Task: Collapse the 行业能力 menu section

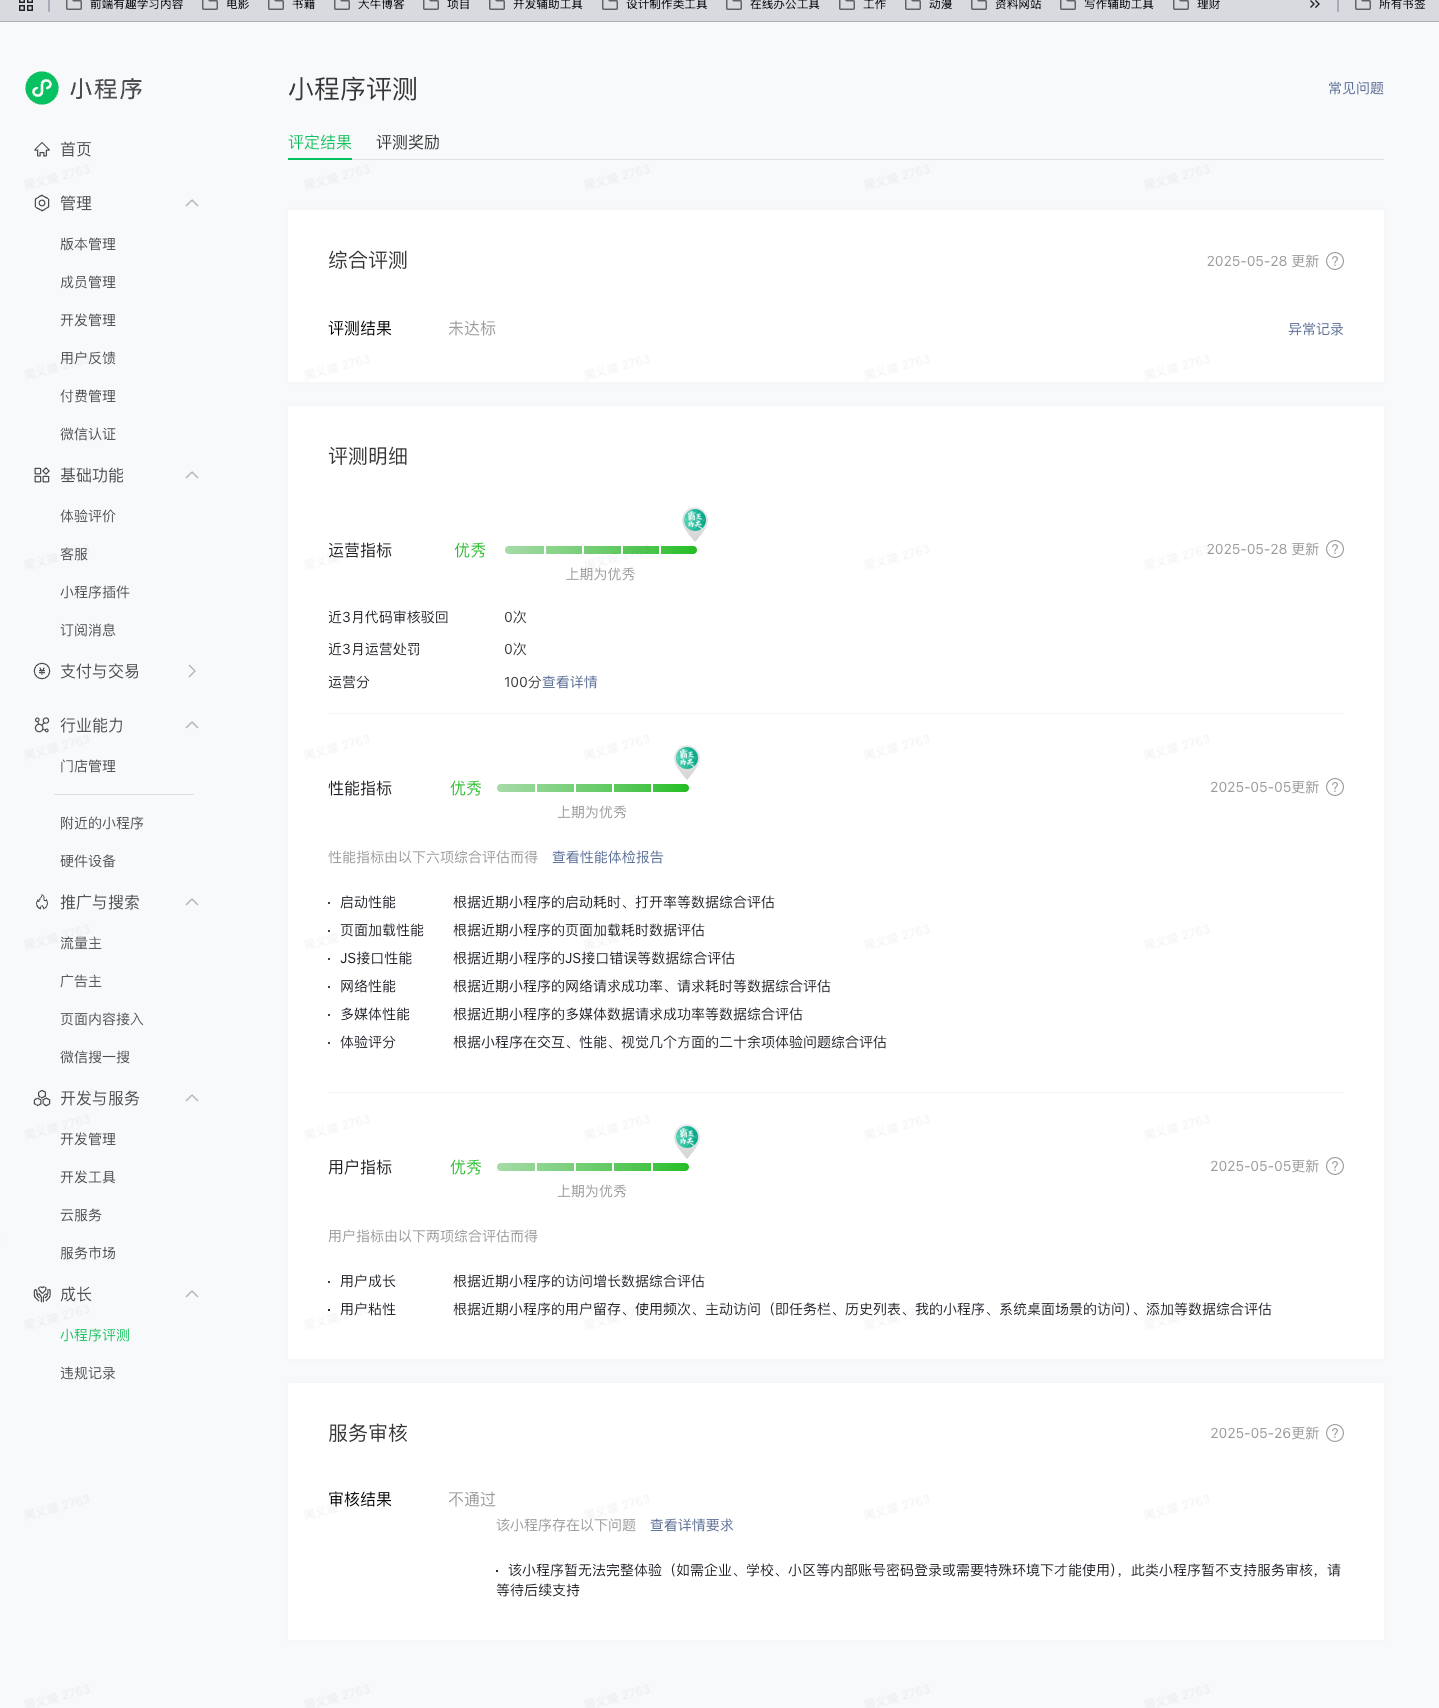Action: [x=192, y=725]
